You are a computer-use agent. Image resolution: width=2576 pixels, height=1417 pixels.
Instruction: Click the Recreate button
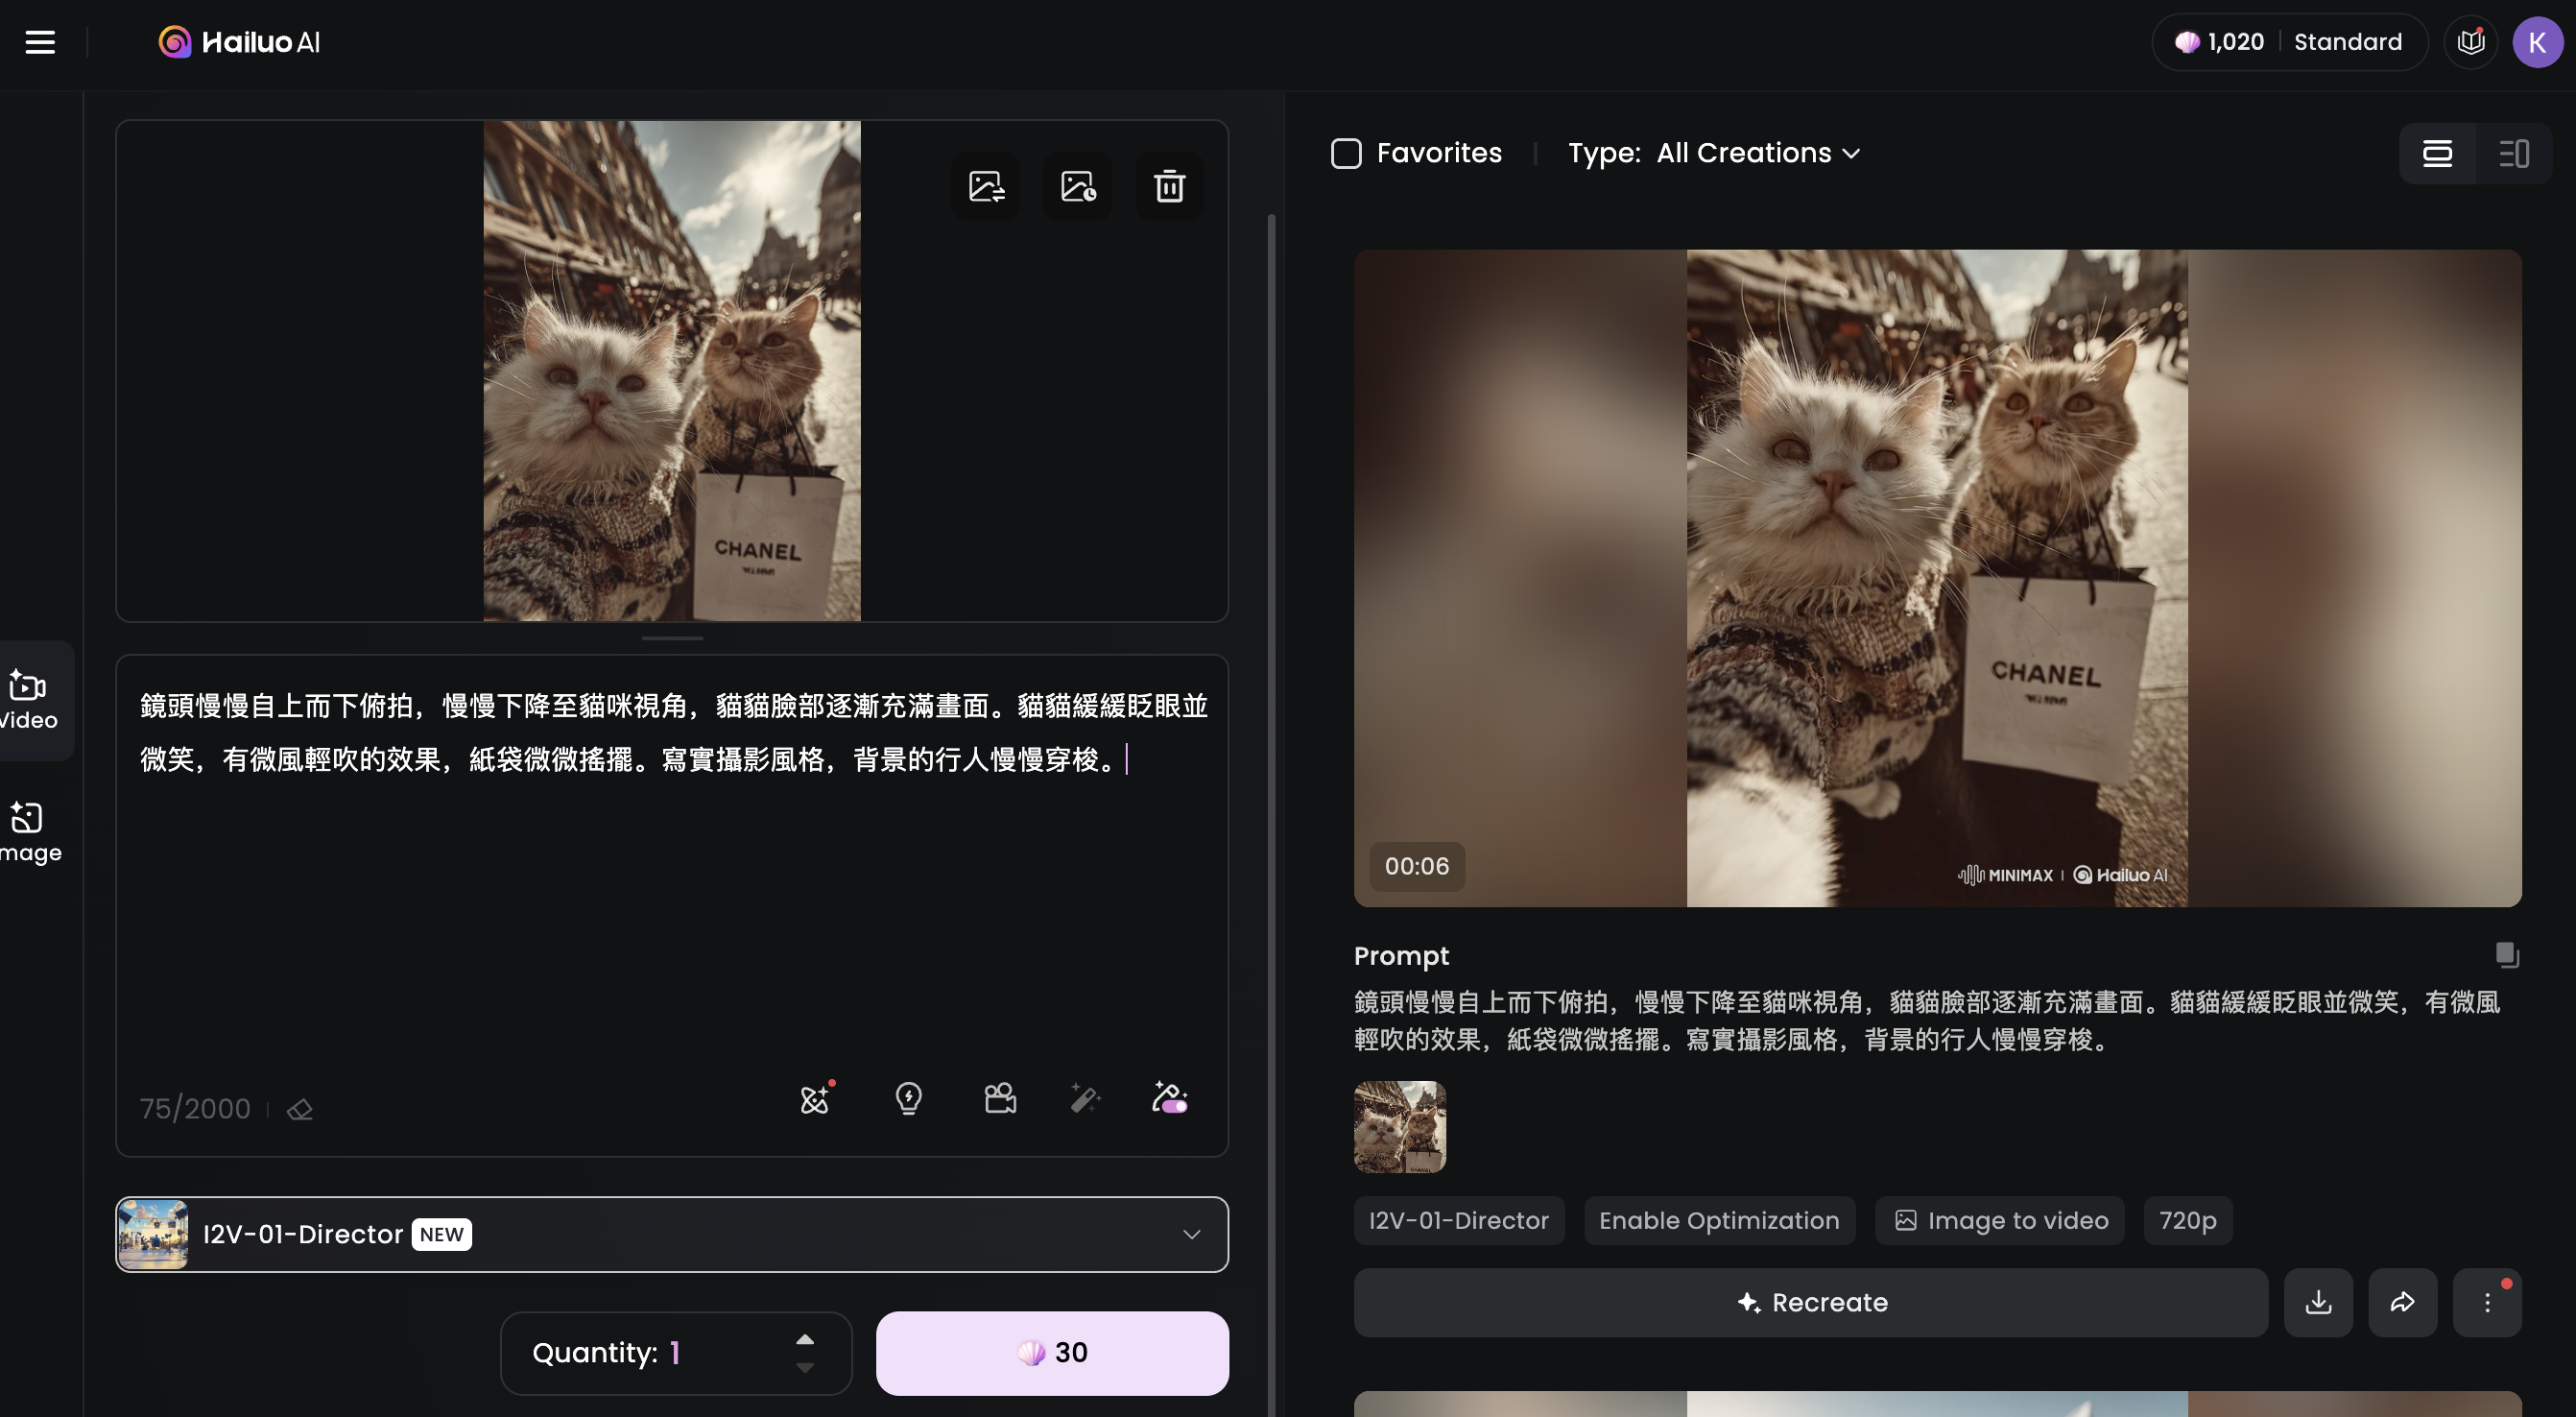[1810, 1302]
